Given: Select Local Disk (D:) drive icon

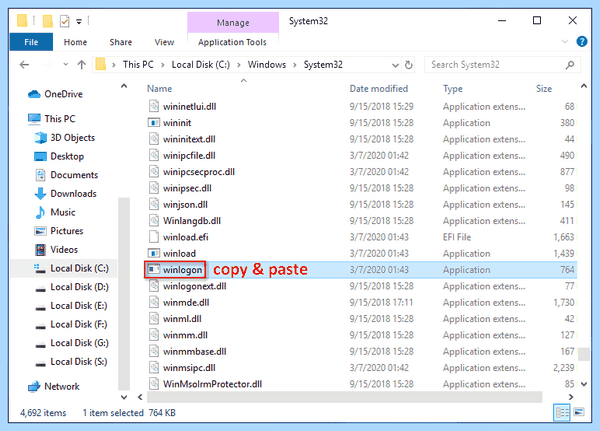Looking at the screenshot, I should (40, 289).
